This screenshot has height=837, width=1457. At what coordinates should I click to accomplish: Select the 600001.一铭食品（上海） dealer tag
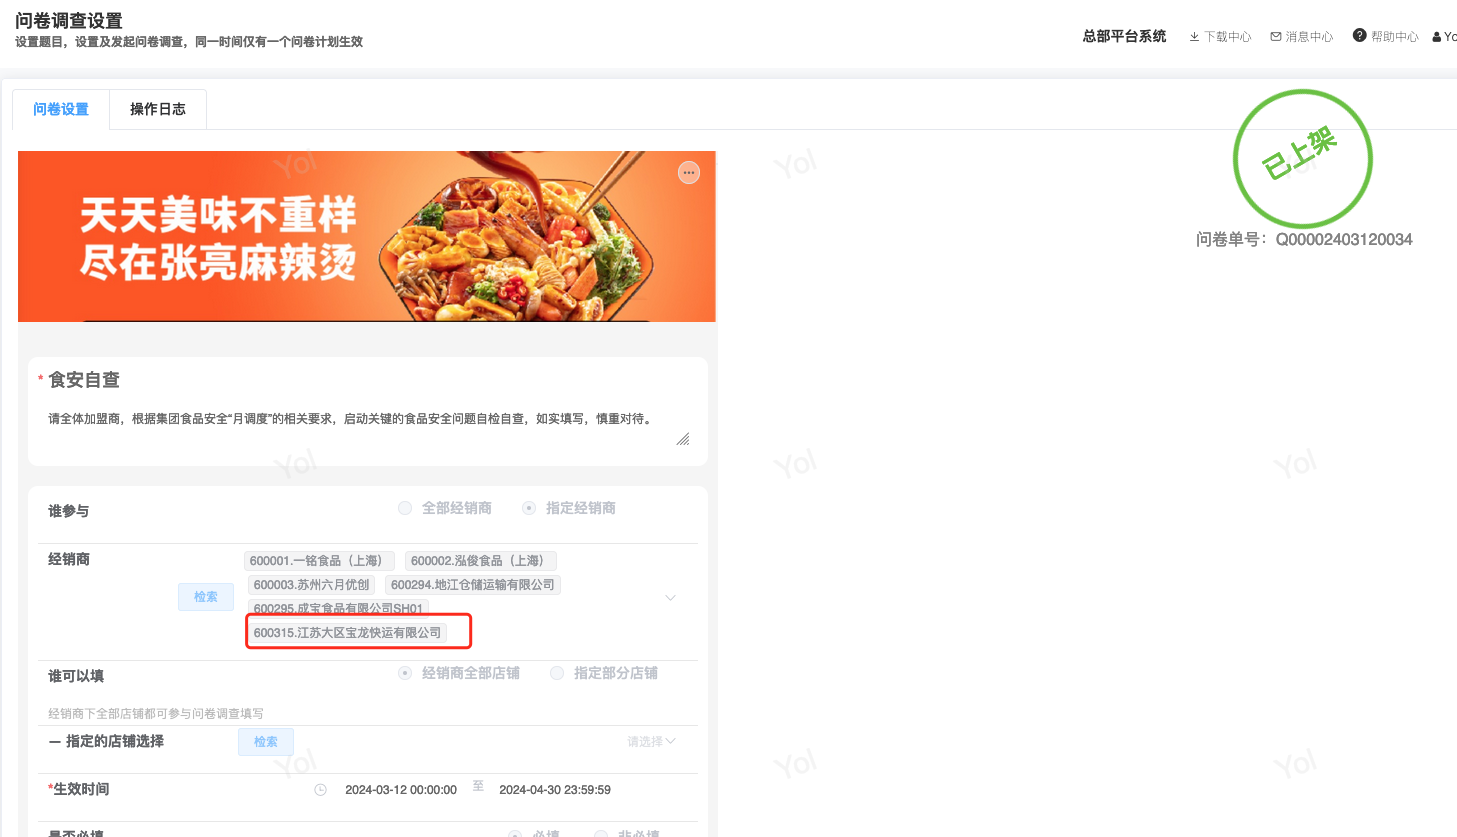click(319, 561)
